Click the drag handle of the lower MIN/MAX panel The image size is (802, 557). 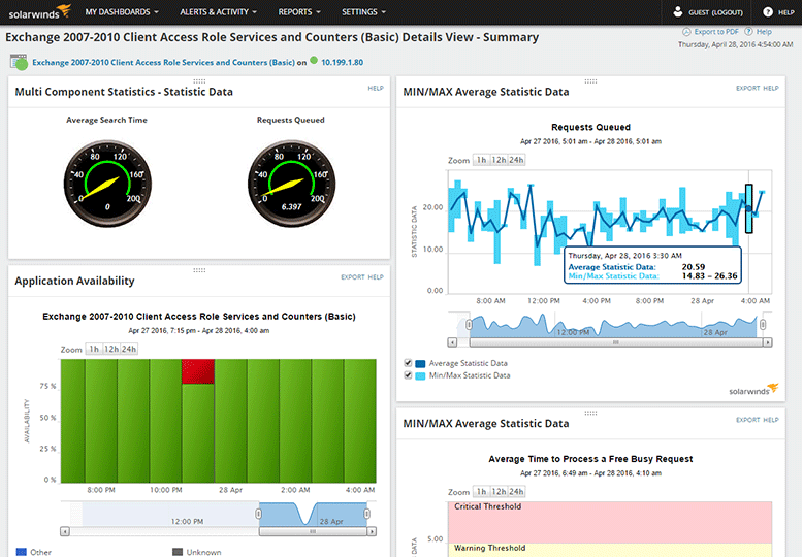click(591, 413)
